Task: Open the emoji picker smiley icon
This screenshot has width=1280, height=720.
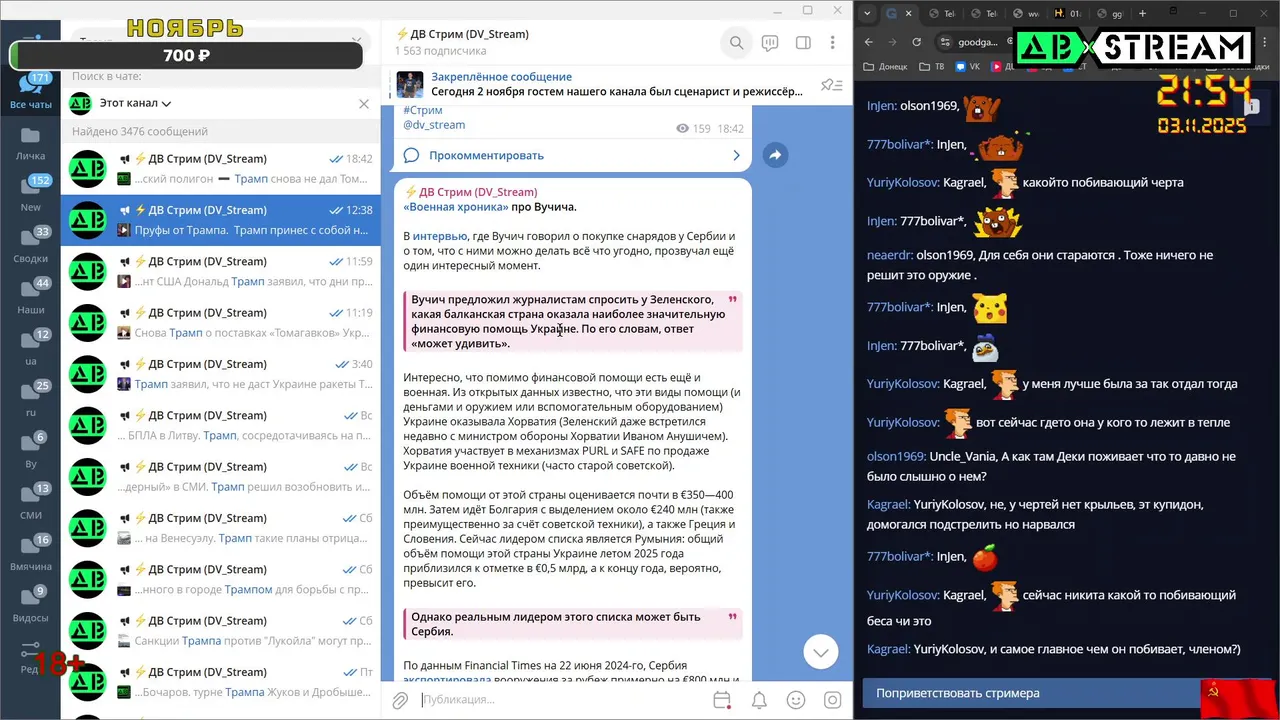Action: click(x=796, y=700)
